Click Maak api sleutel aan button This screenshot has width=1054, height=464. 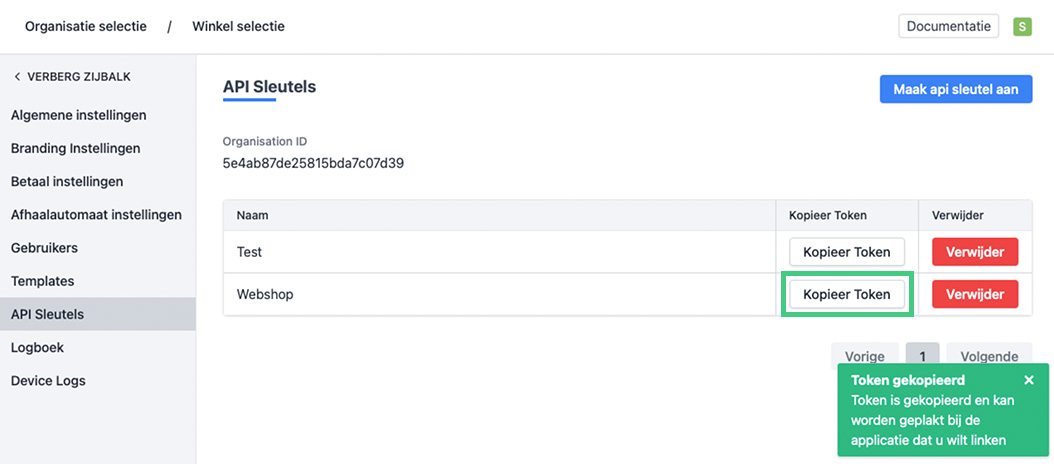pos(955,89)
